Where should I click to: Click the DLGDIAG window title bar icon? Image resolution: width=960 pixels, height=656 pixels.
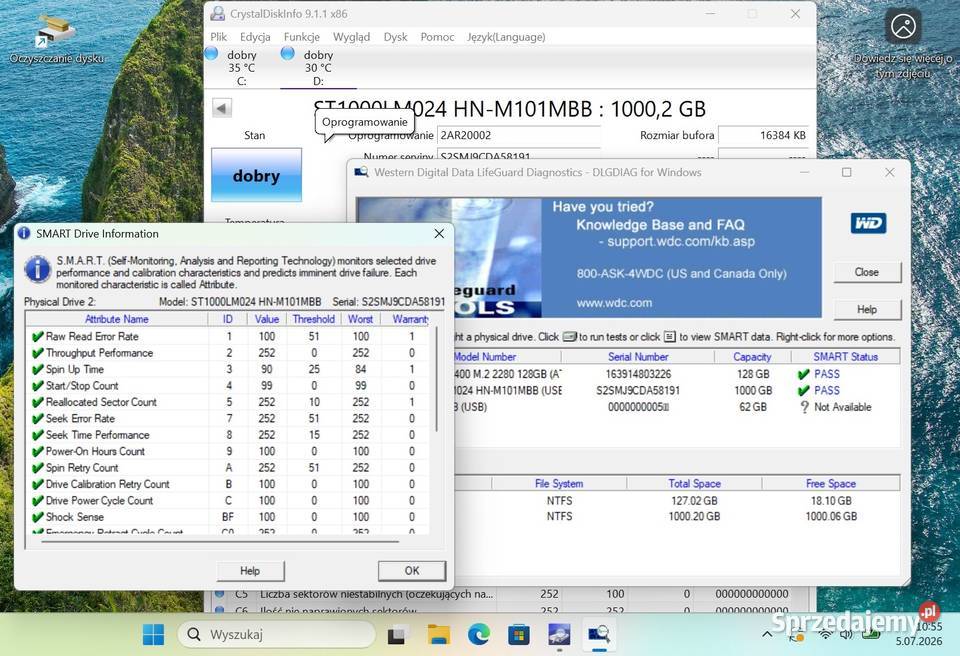coord(362,172)
